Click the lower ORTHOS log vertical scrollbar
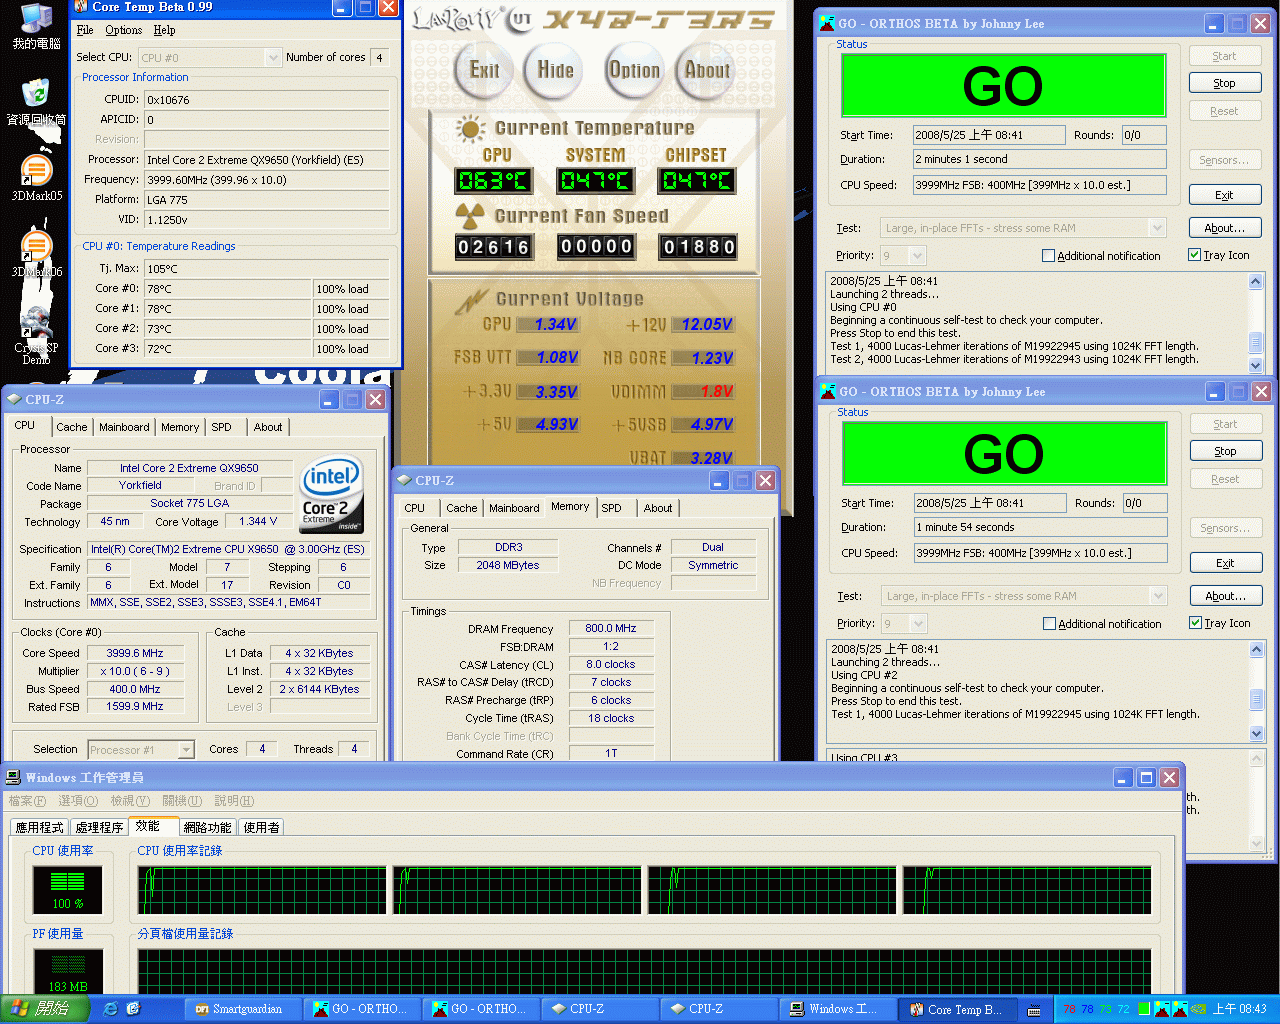Image resolution: width=1280 pixels, height=1024 pixels. (x=1257, y=691)
